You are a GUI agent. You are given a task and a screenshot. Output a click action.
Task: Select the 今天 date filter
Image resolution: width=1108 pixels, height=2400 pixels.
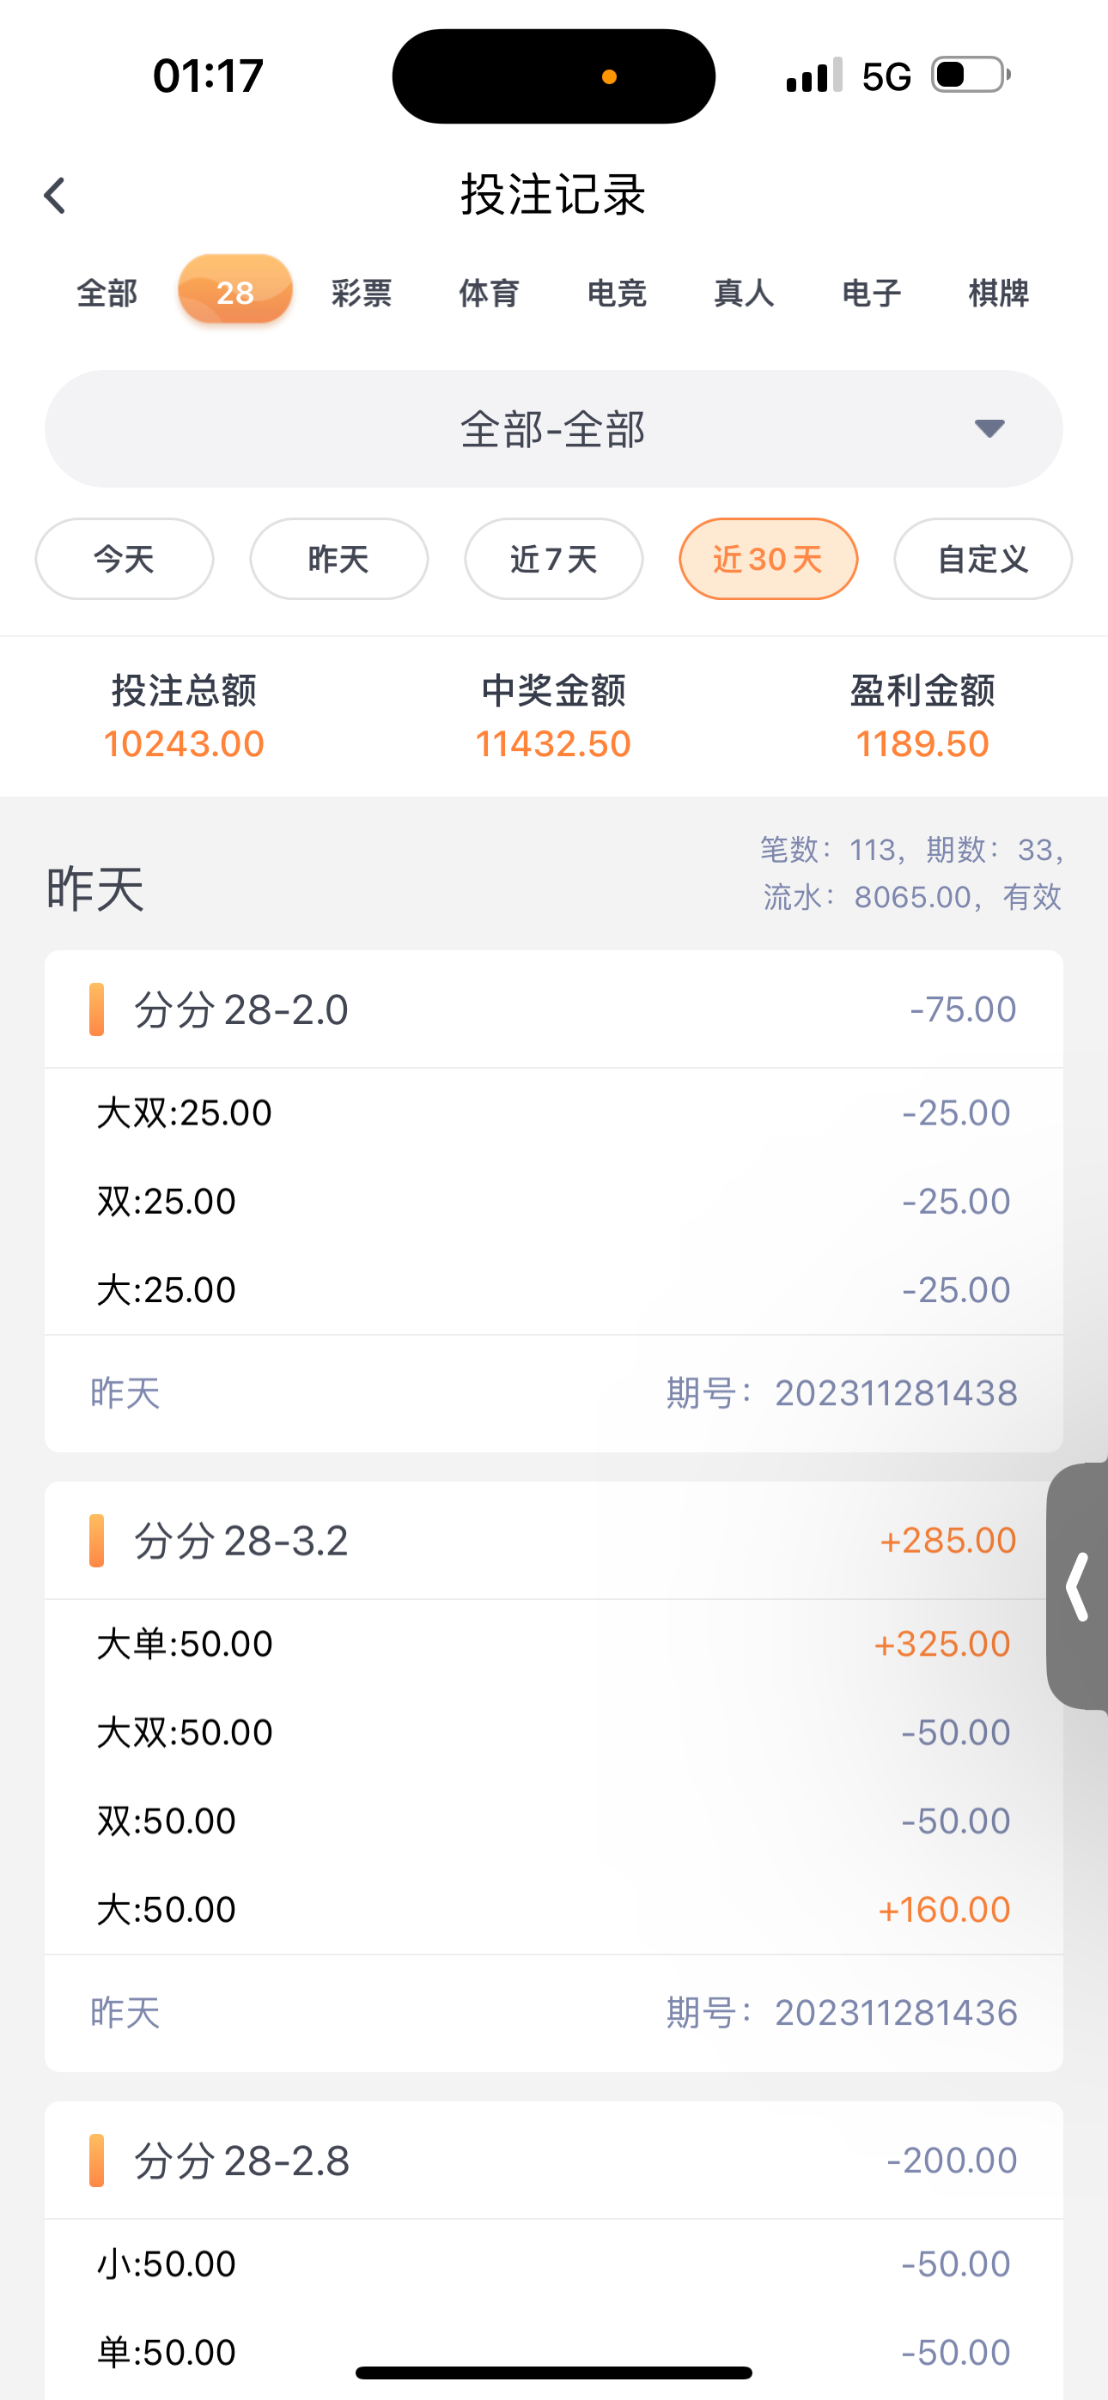pos(124,559)
